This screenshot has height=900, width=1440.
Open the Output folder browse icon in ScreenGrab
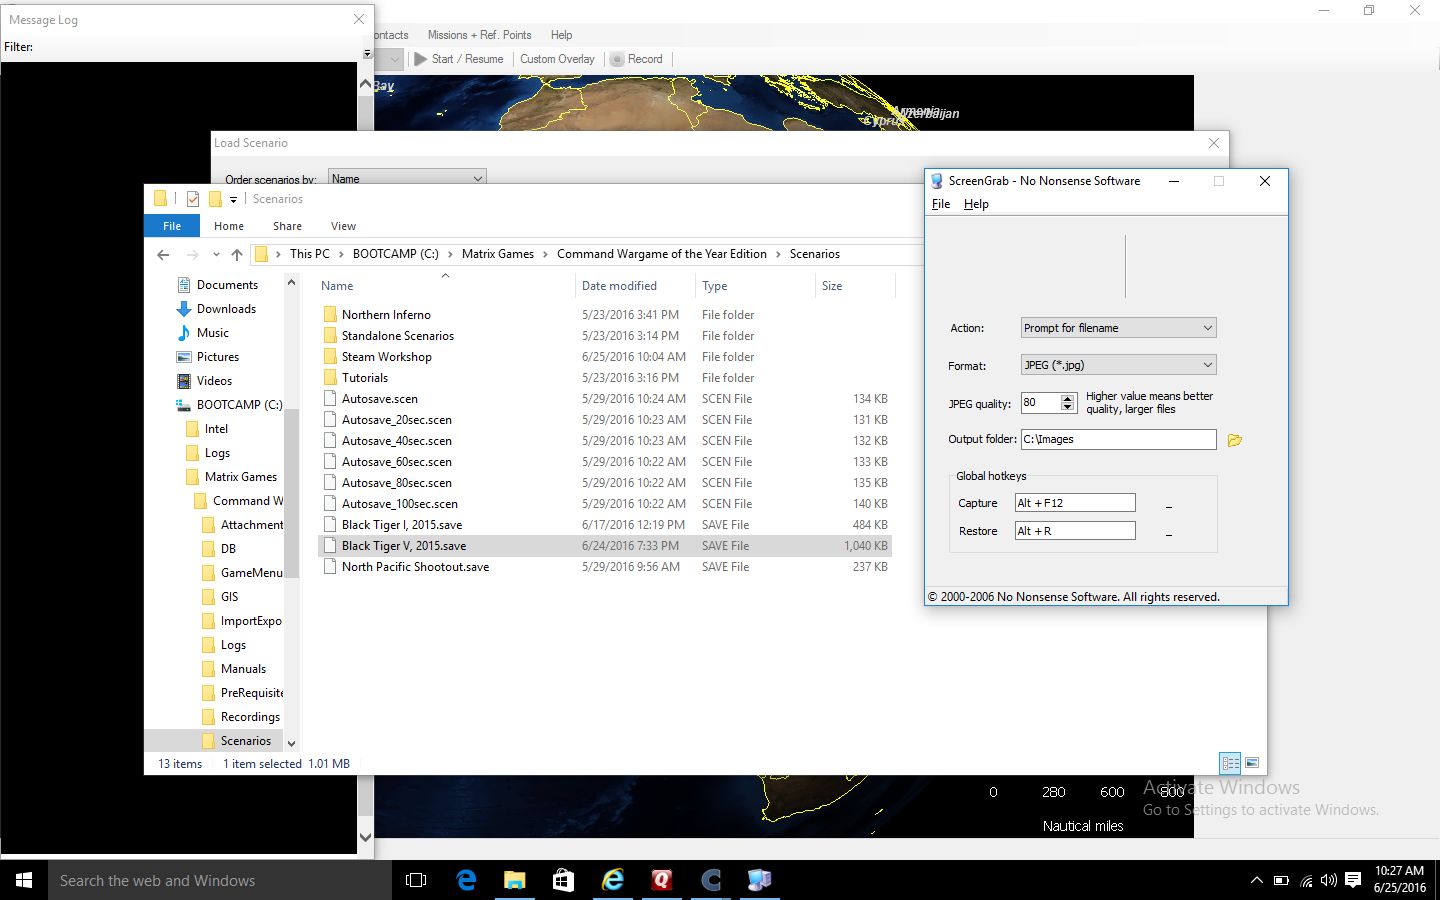pyautogui.click(x=1235, y=440)
